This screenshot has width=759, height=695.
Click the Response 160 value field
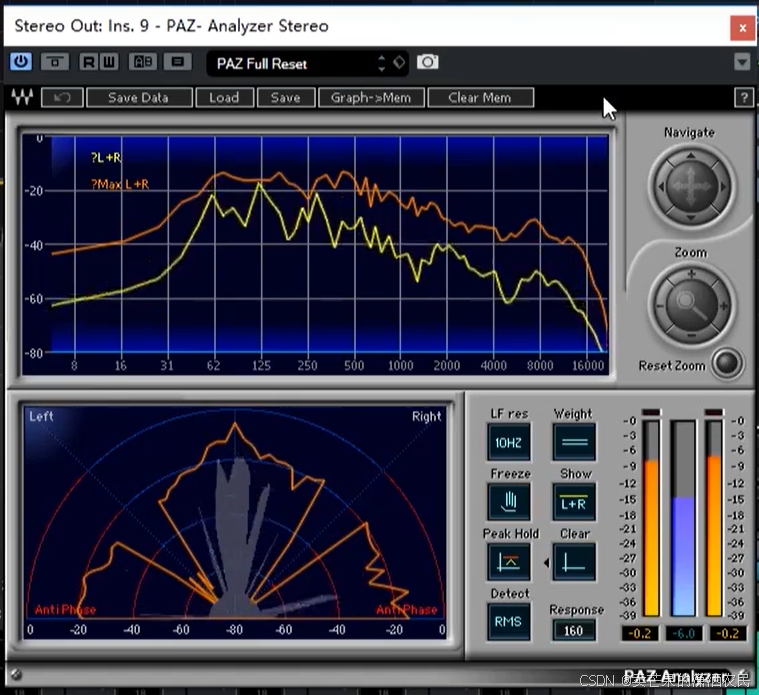[574, 631]
